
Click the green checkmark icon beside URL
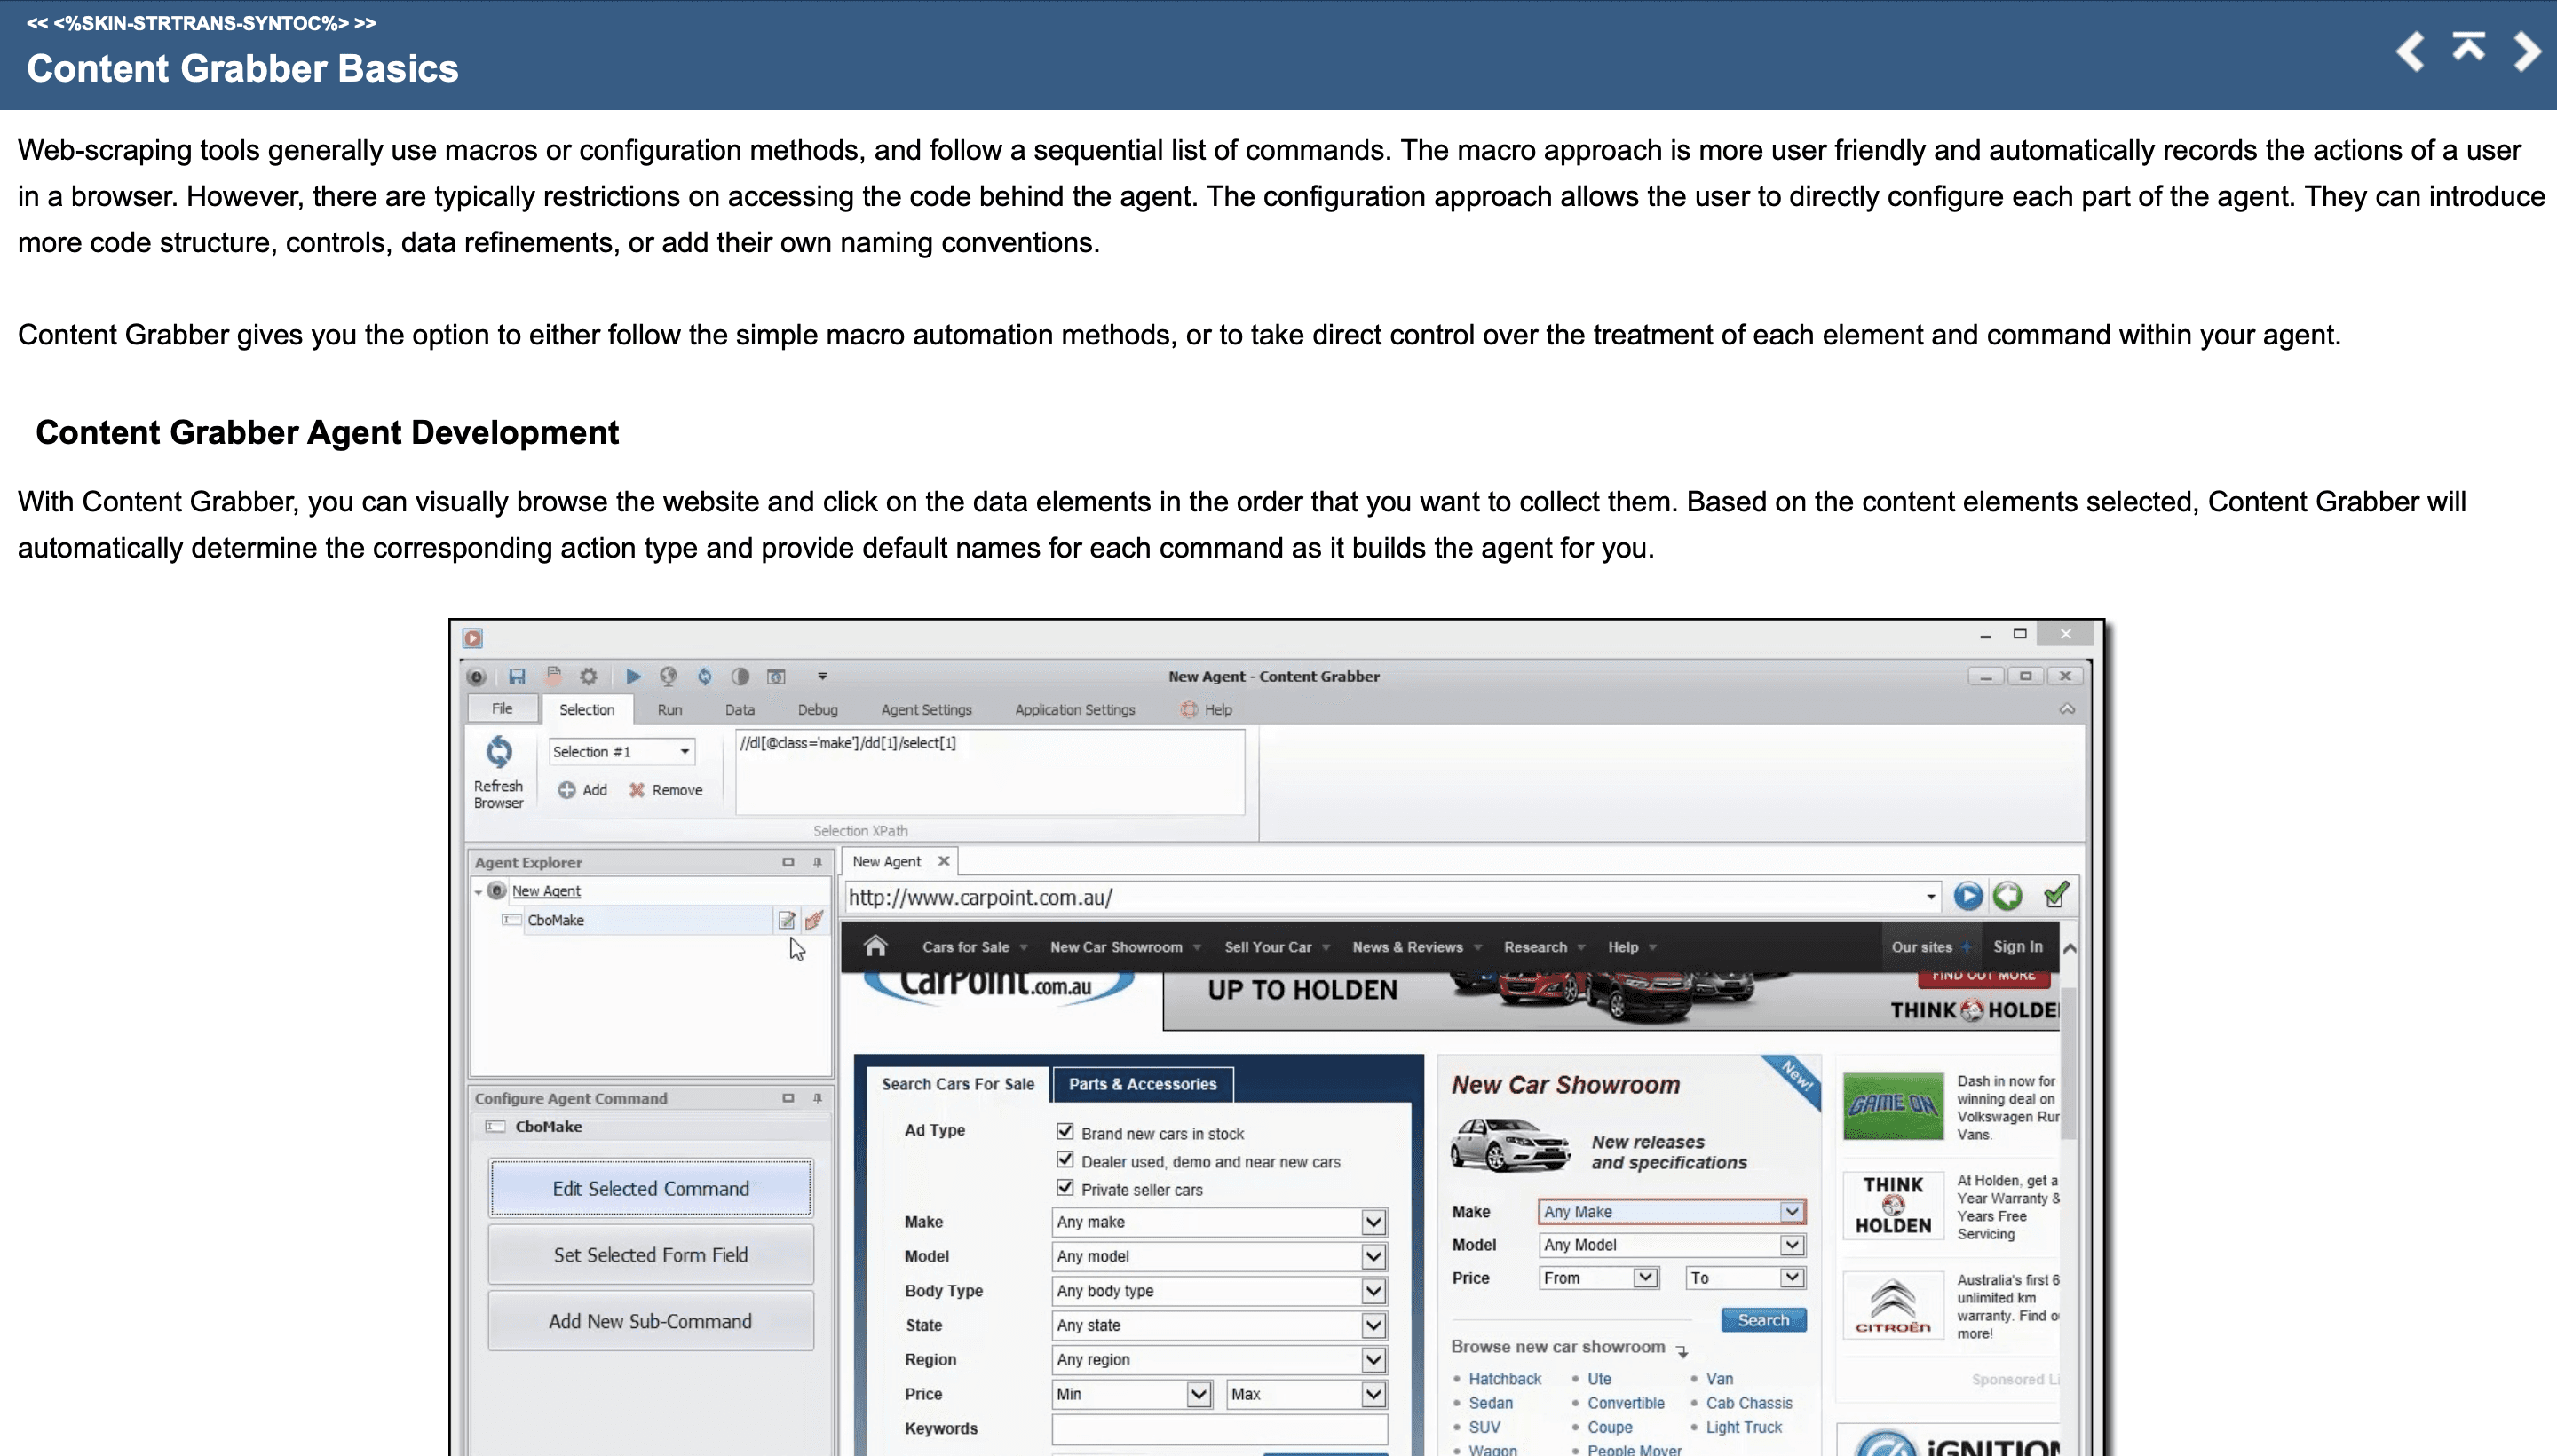point(2055,896)
